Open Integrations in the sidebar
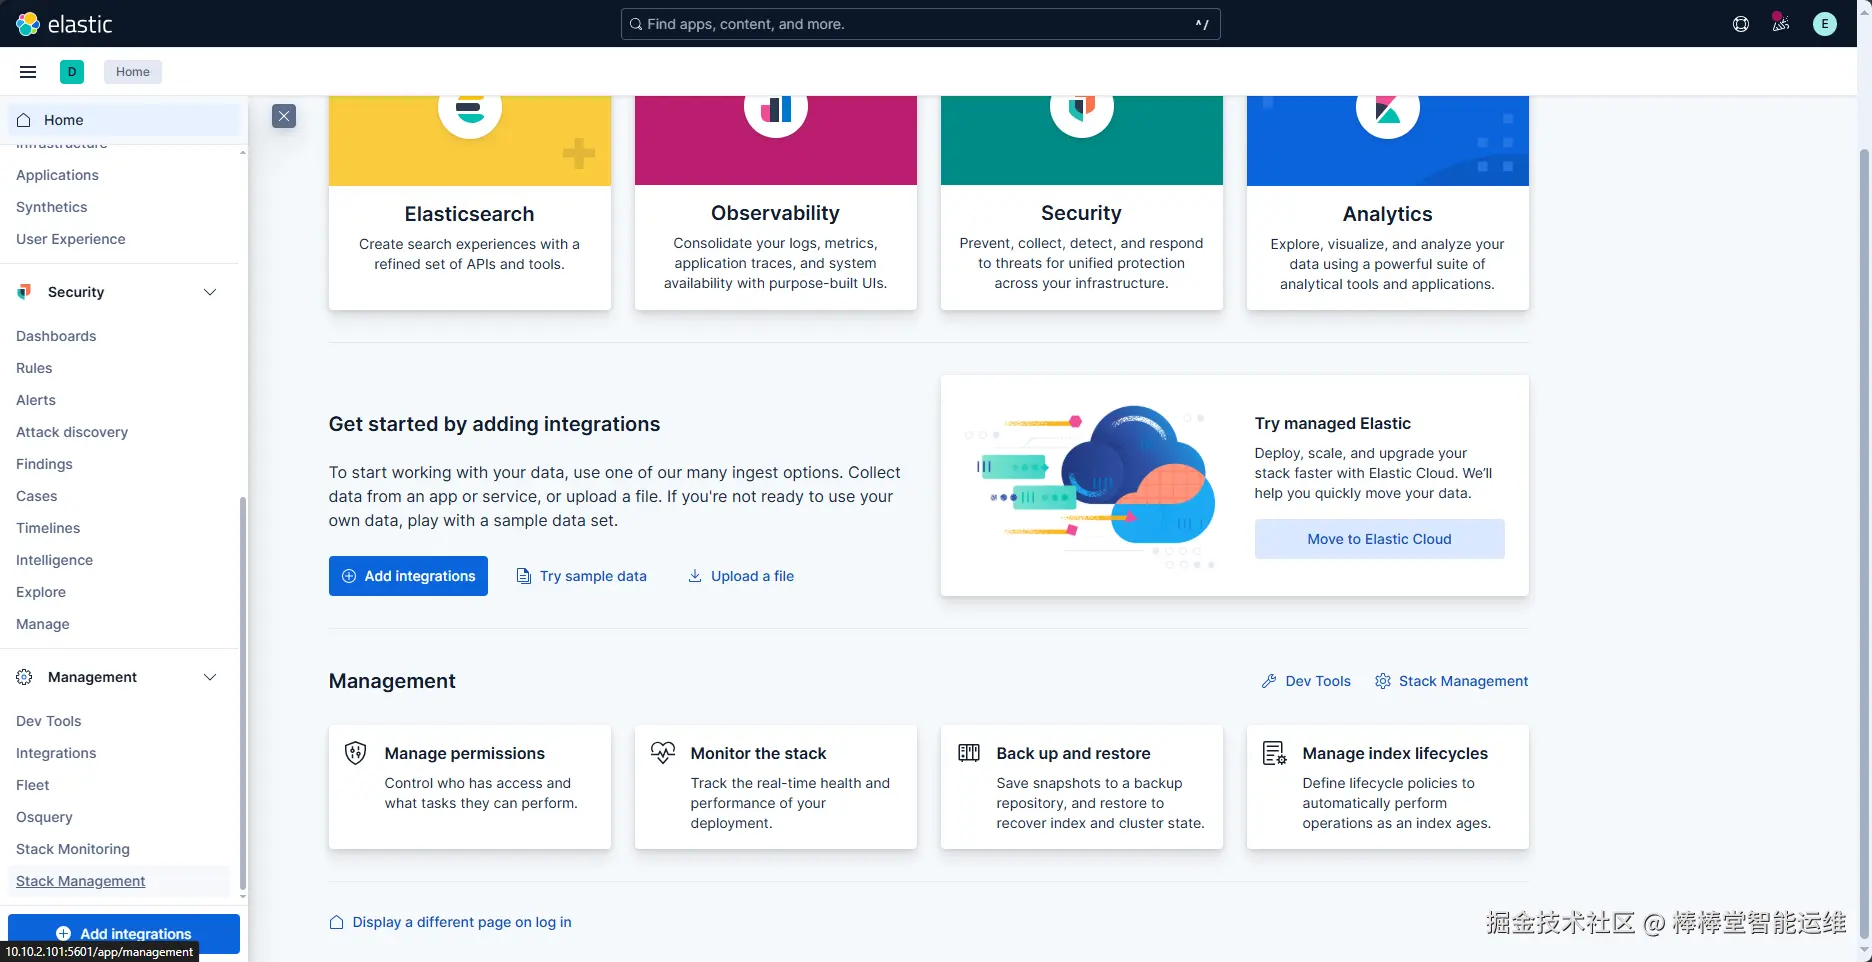Viewport: 1872px width, 962px height. (56, 753)
